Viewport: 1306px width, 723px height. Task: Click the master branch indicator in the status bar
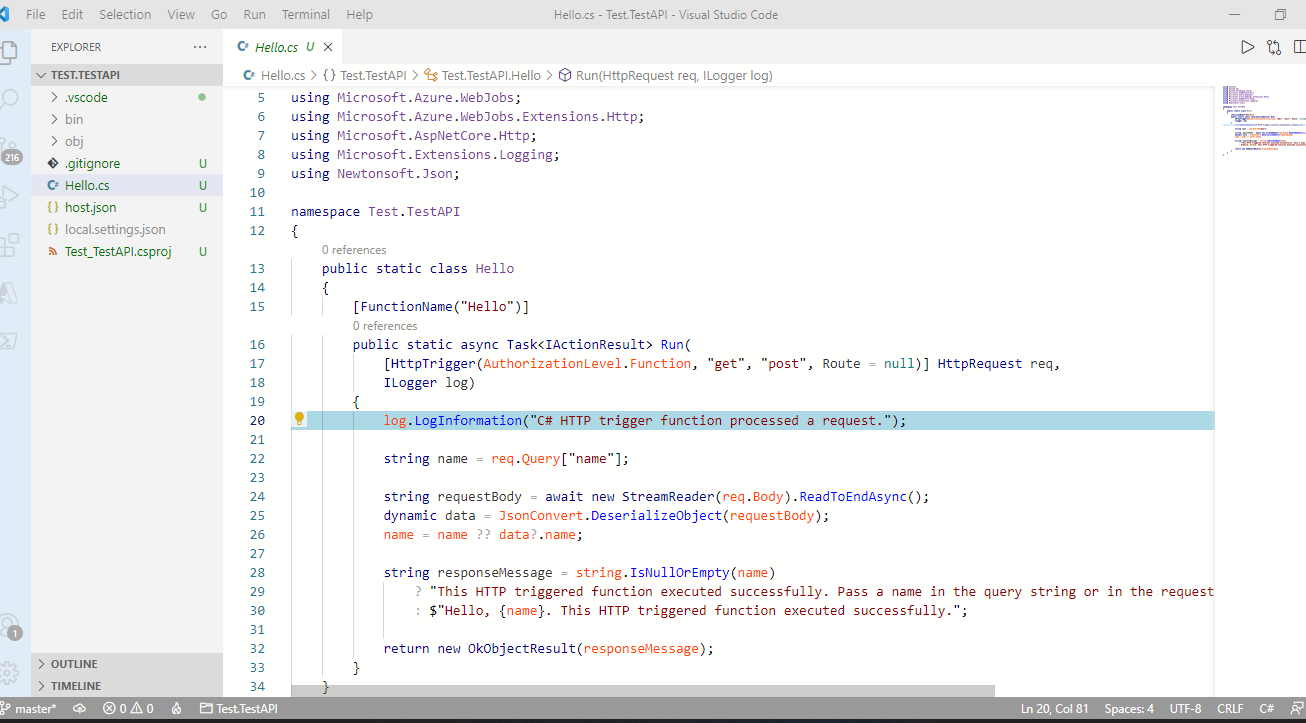click(29, 708)
